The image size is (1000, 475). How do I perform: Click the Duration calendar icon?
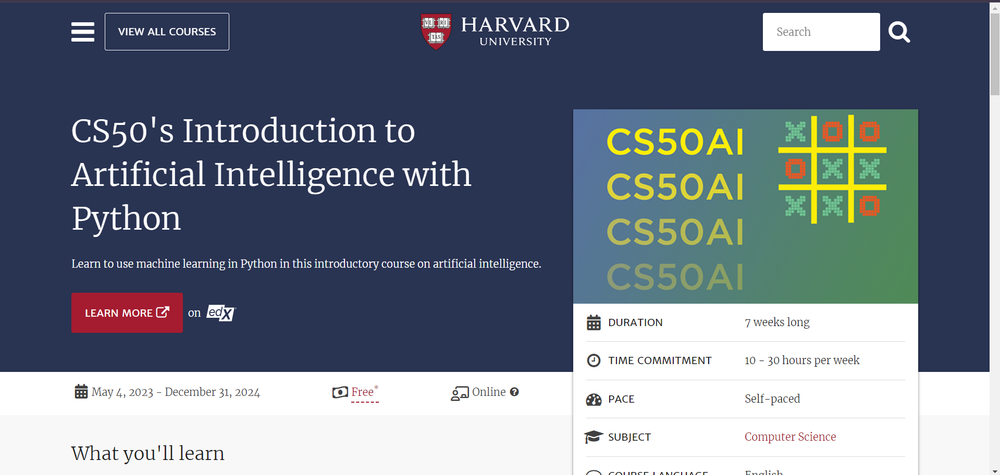pos(594,322)
